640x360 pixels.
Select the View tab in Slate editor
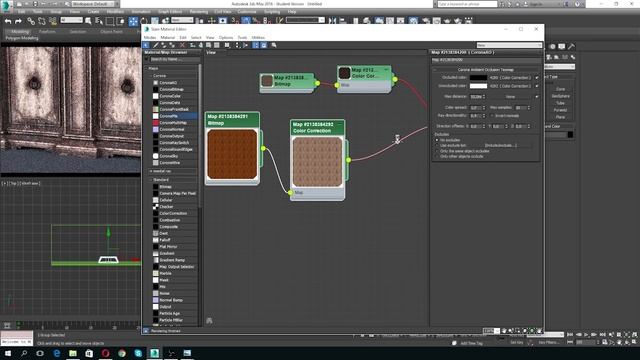[x=211, y=53]
